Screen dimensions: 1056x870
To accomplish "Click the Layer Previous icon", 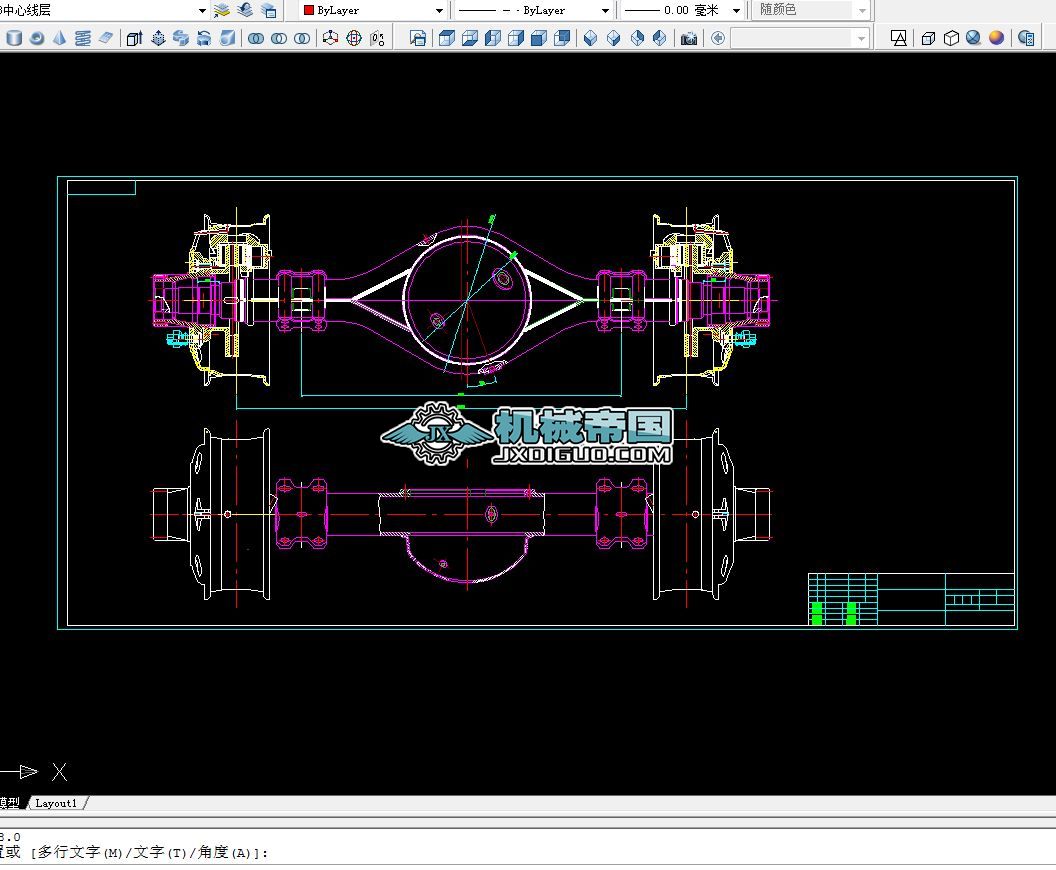I will (245, 10).
